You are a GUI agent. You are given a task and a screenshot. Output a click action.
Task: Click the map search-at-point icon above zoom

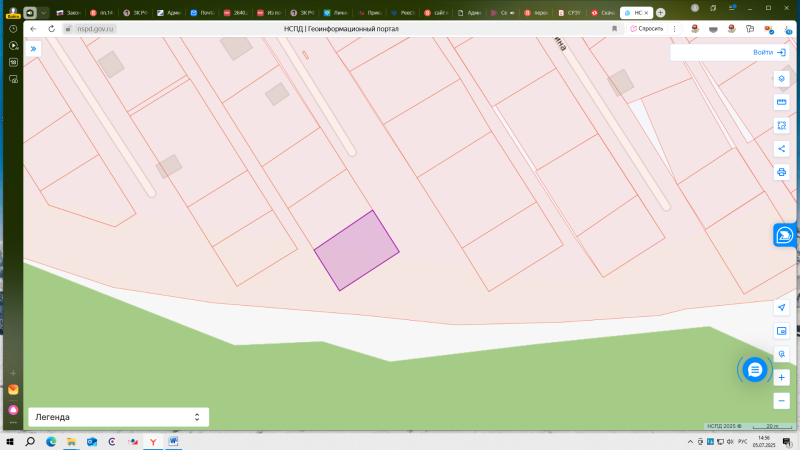pyautogui.click(x=781, y=354)
